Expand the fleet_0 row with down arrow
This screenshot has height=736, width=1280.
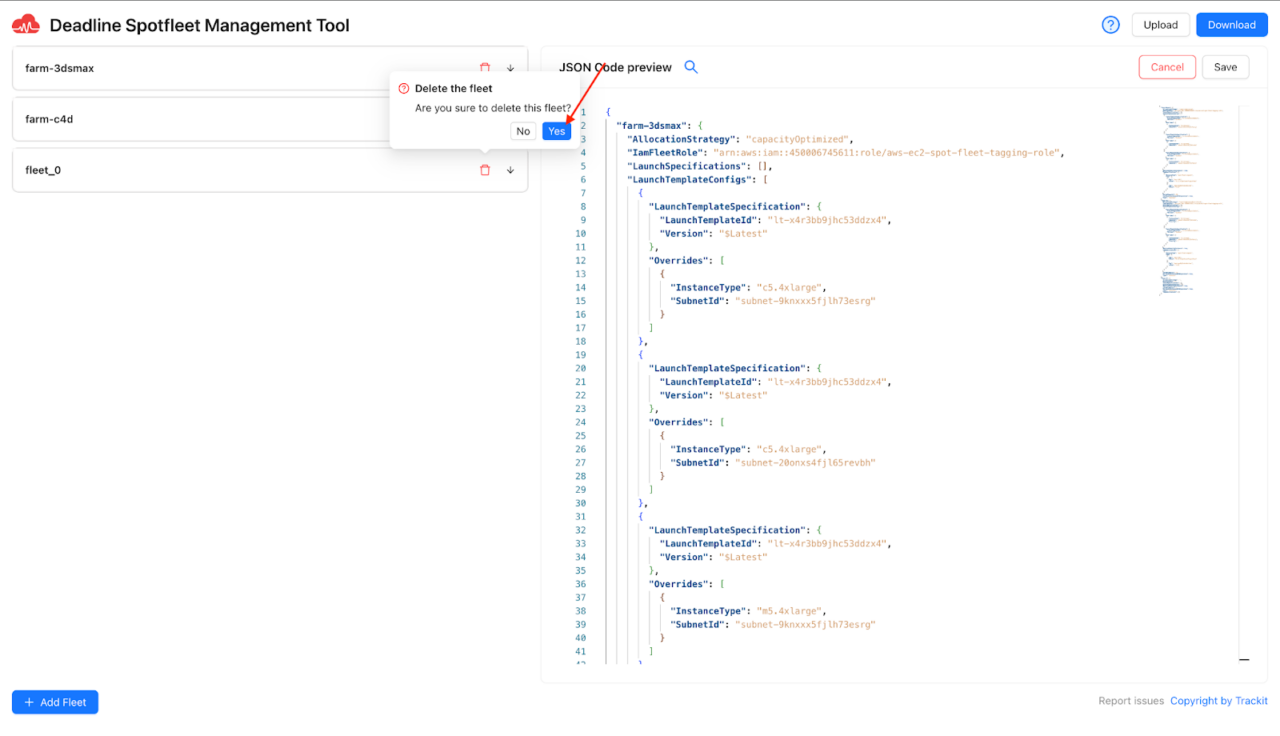click(510, 170)
